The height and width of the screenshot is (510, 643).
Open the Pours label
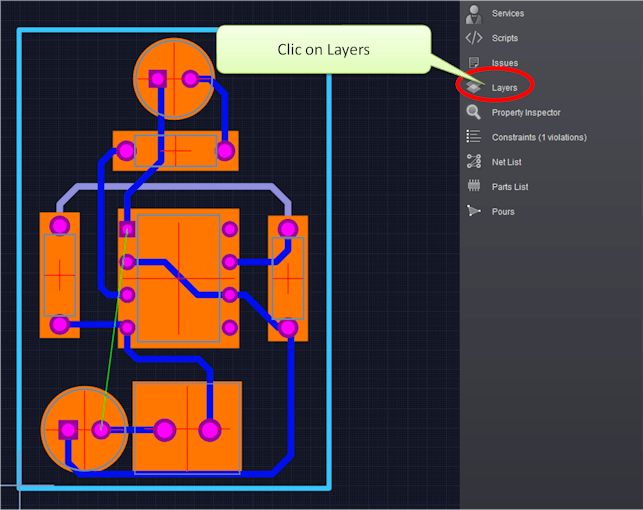(x=503, y=212)
